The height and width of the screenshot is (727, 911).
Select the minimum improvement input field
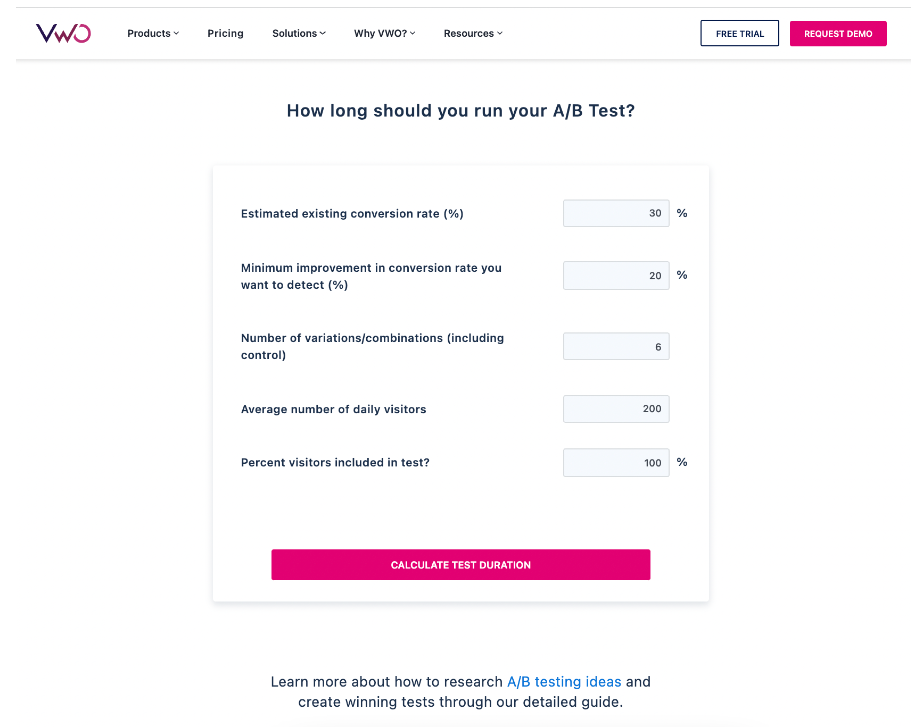click(x=616, y=275)
